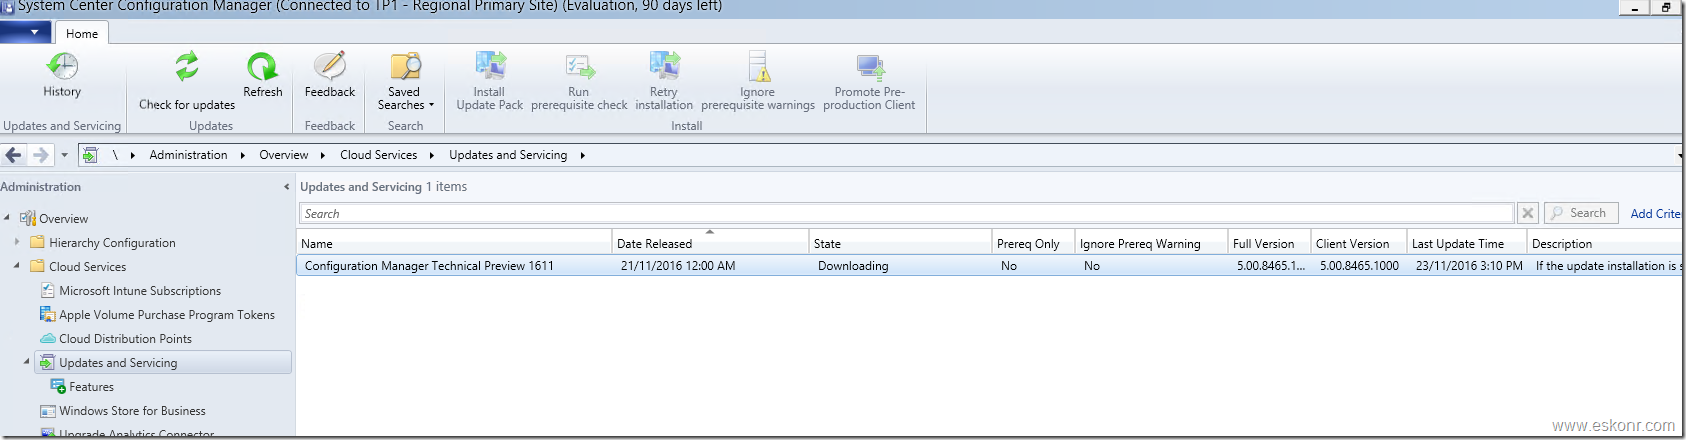Open the History view
Image resolution: width=1686 pixels, height=440 pixels.
point(62,75)
